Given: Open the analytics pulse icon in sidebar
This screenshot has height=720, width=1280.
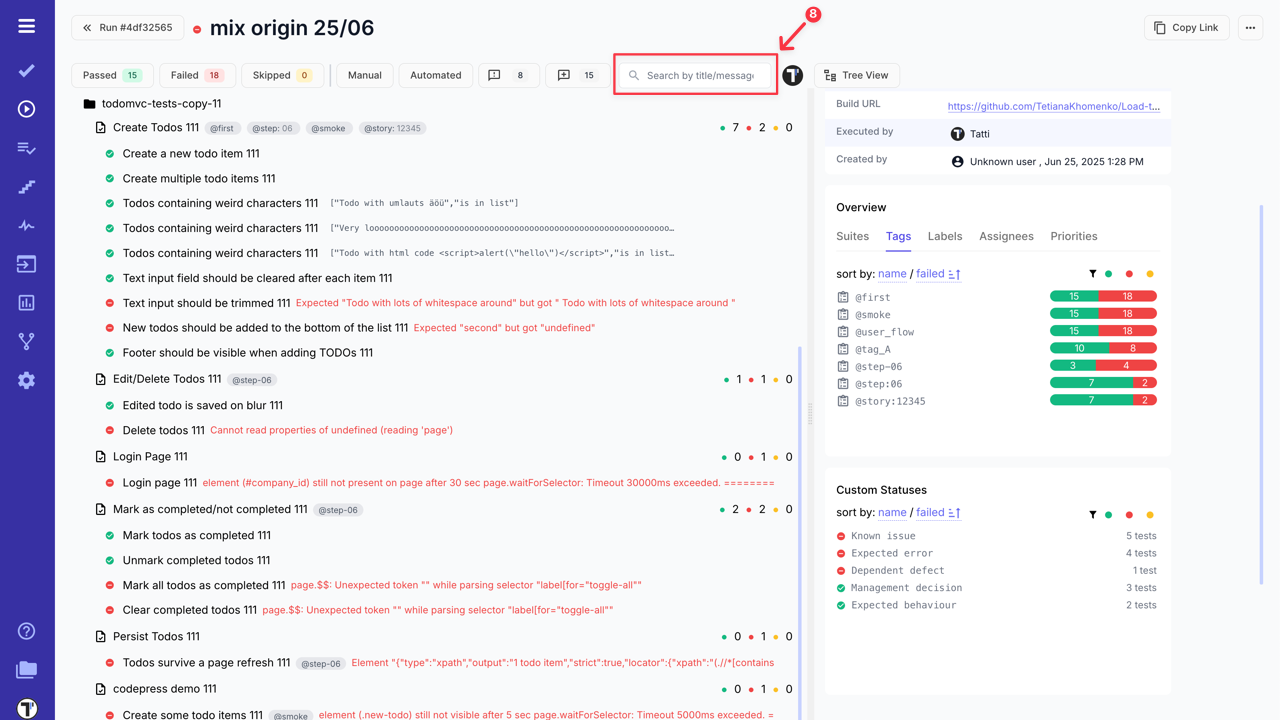Looking at the screenshot, I should coord(26,225).
